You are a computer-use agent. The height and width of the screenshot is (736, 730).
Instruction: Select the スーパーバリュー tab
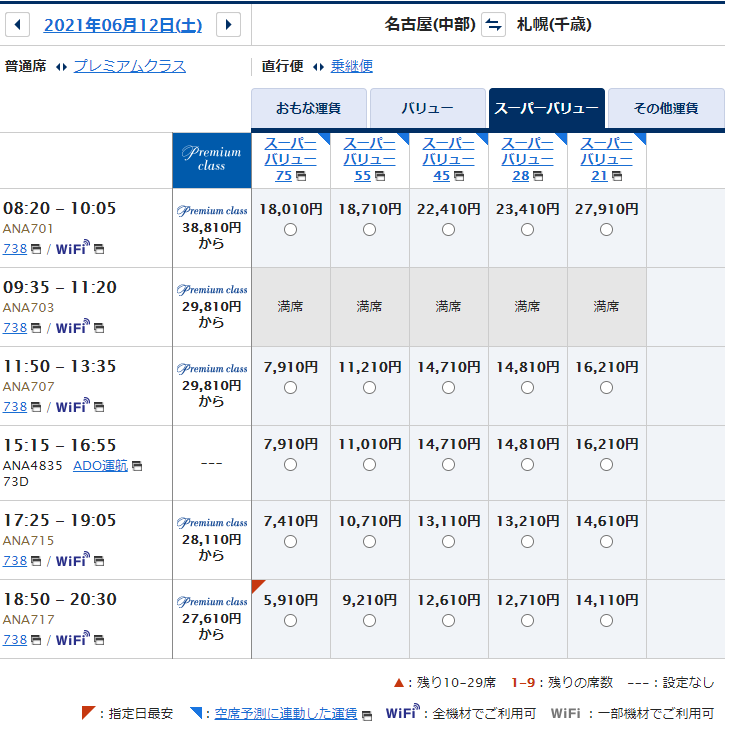coord(546,108)
